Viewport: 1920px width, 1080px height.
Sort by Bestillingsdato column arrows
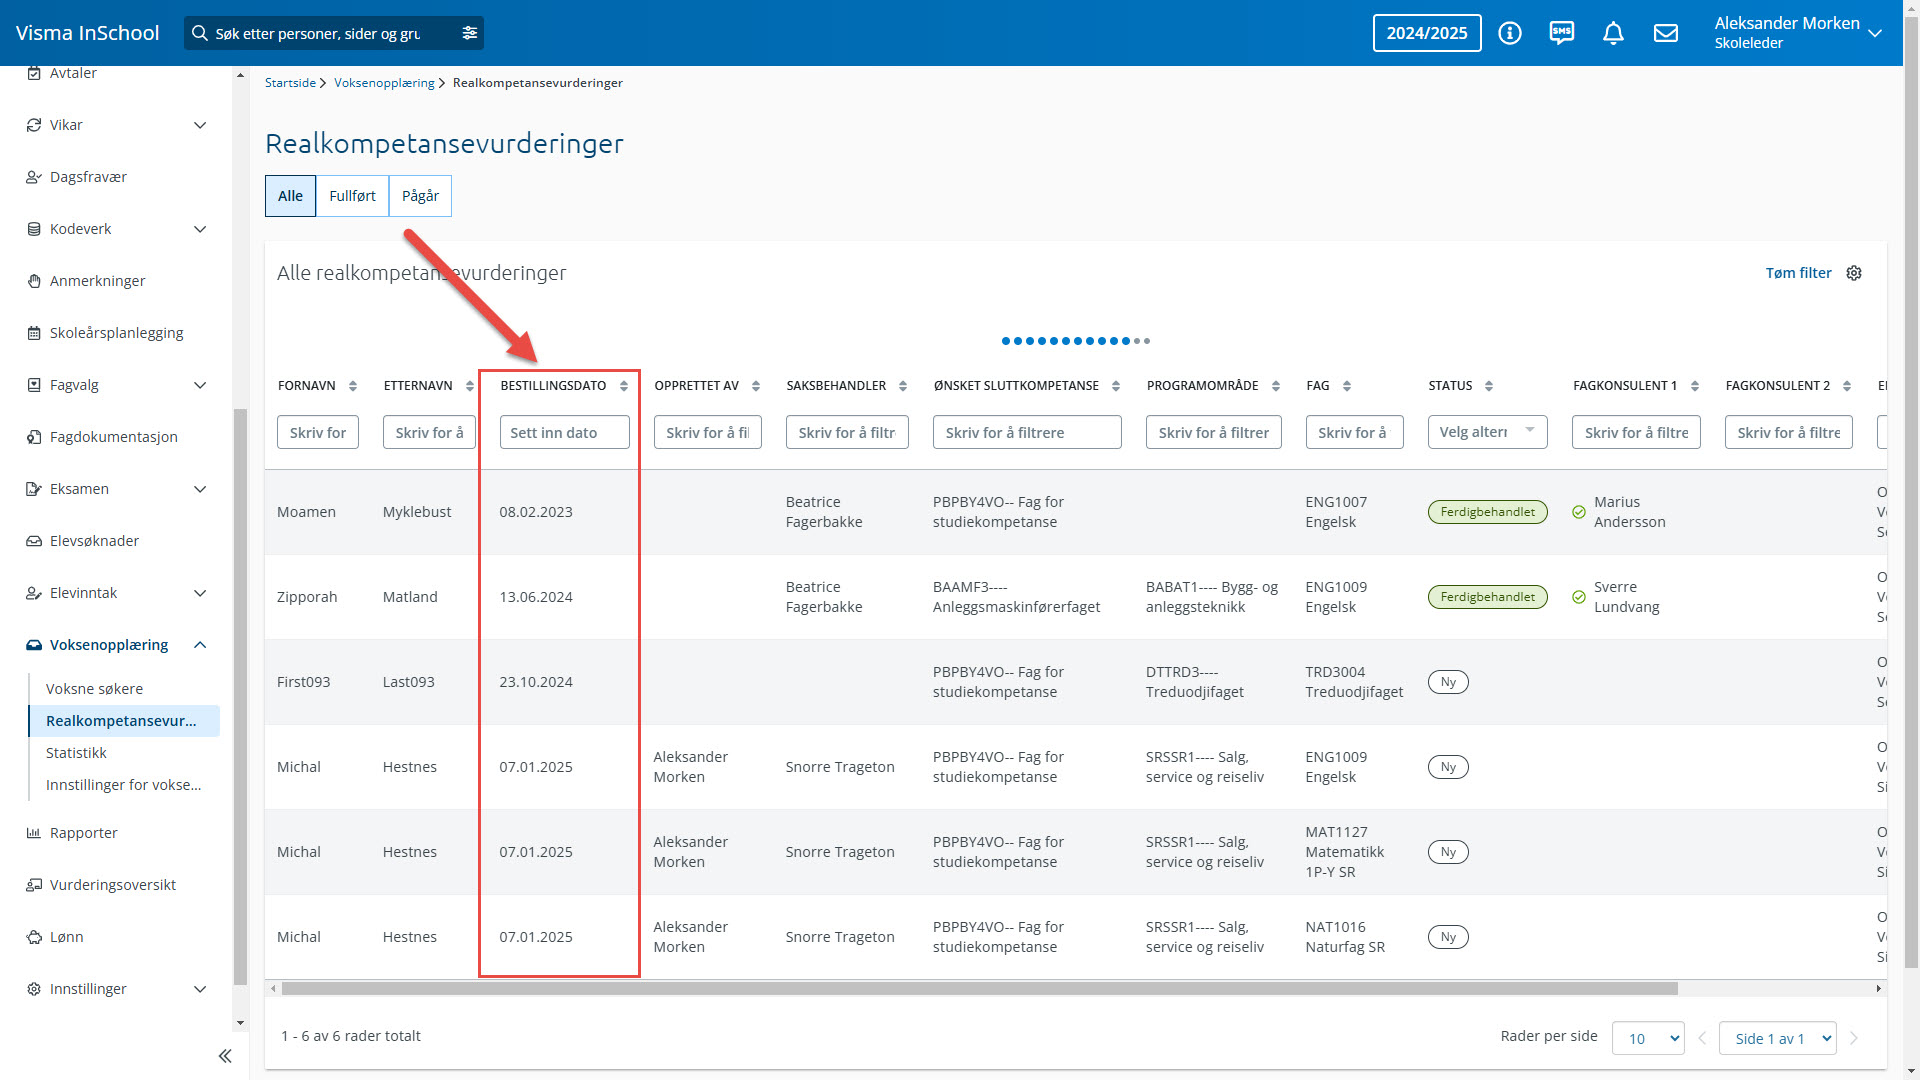624,386
